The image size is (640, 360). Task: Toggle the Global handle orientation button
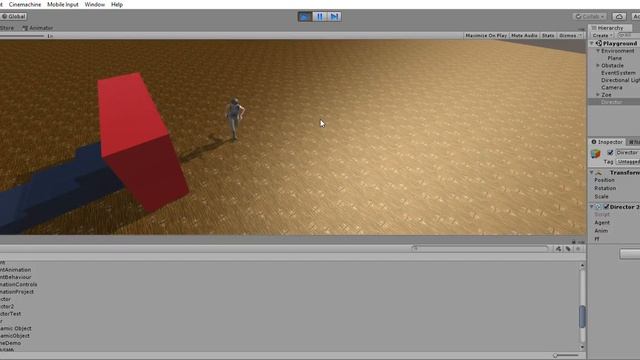[13, 17]
